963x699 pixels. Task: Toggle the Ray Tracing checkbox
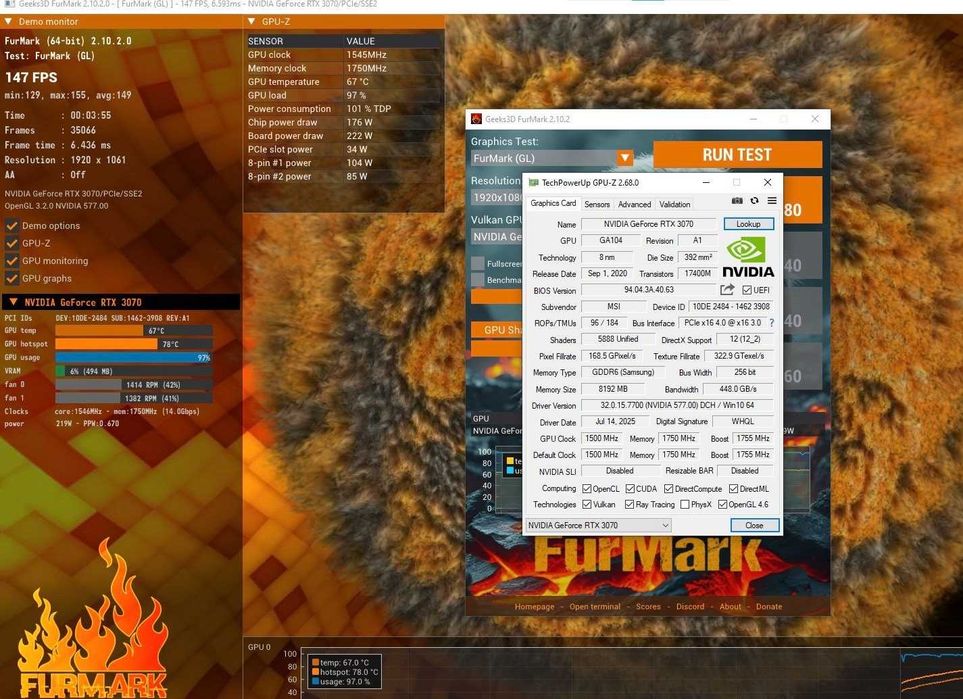click(x=630, y=504)
